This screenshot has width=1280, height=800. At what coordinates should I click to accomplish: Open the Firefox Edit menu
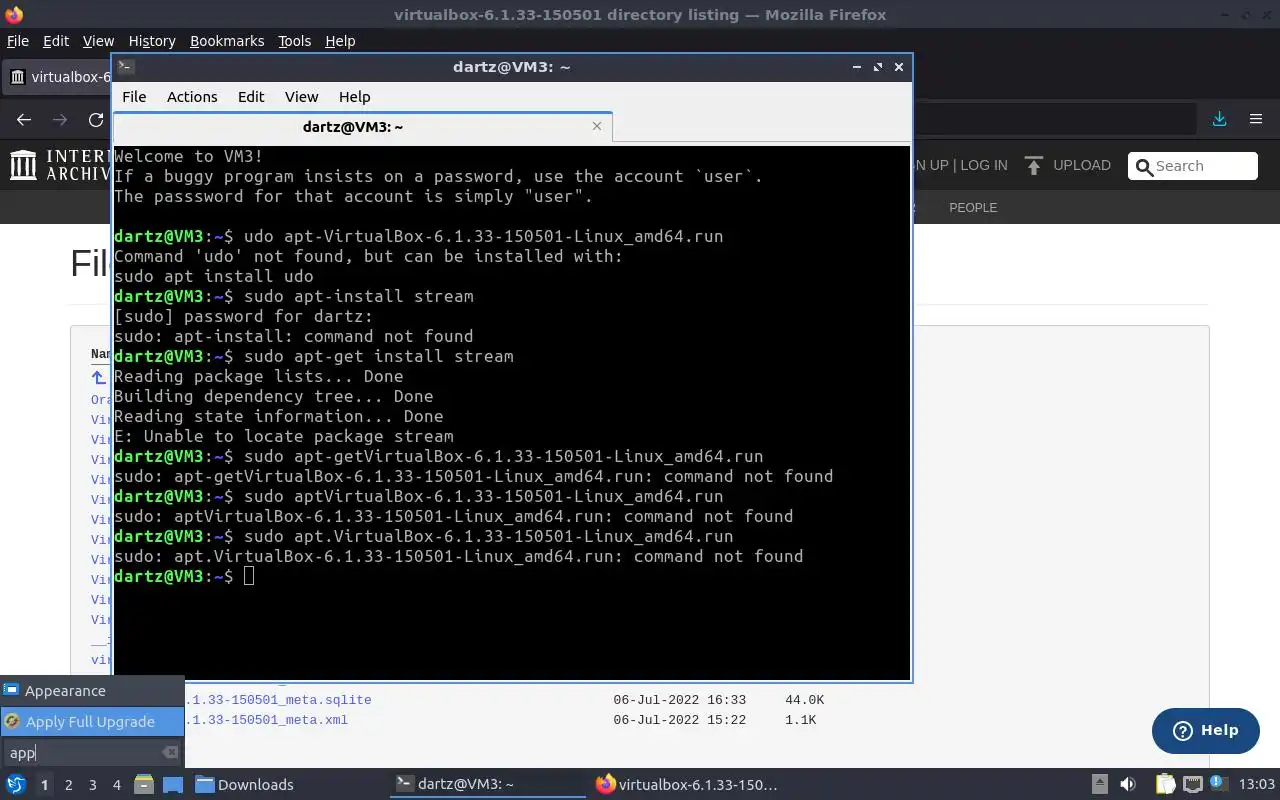pyautogui.click(x=56, y=41)
